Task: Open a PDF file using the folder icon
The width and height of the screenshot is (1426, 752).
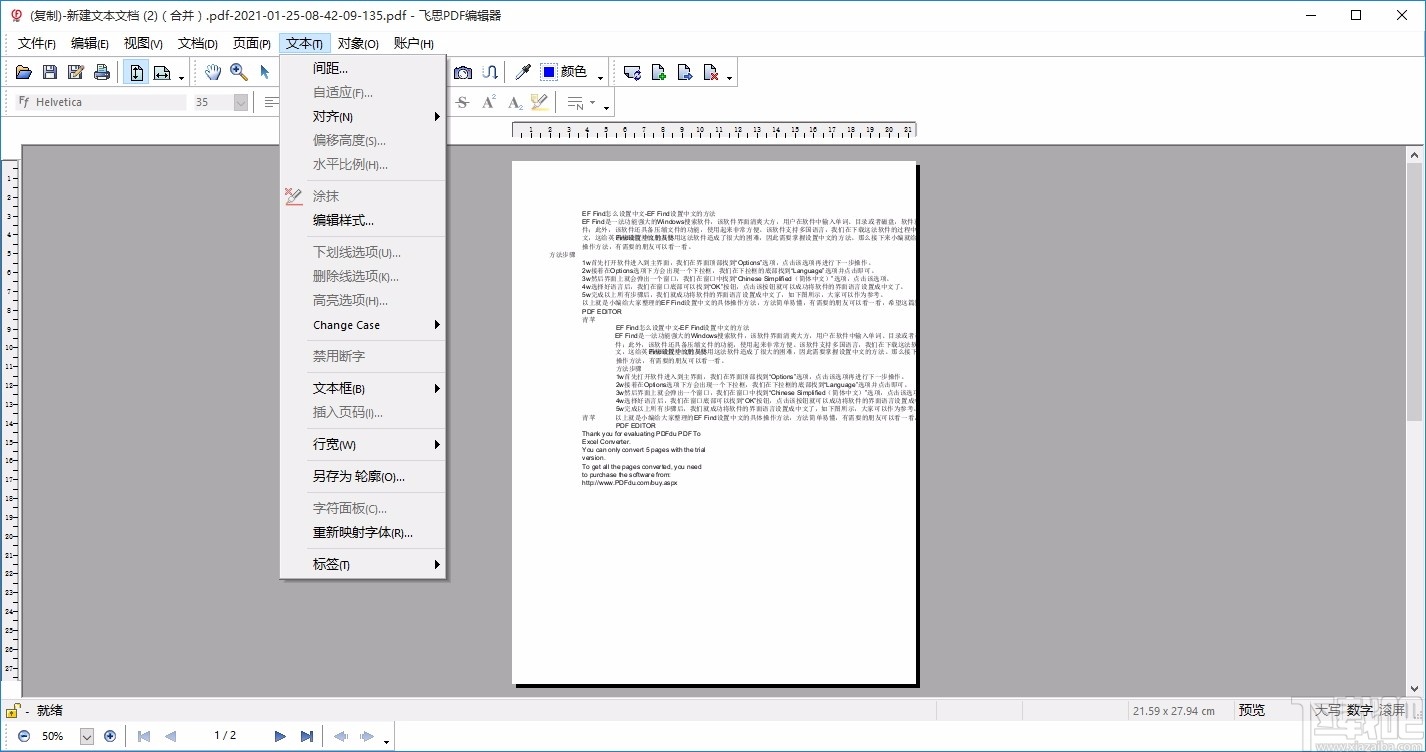Action: (24, 71)
